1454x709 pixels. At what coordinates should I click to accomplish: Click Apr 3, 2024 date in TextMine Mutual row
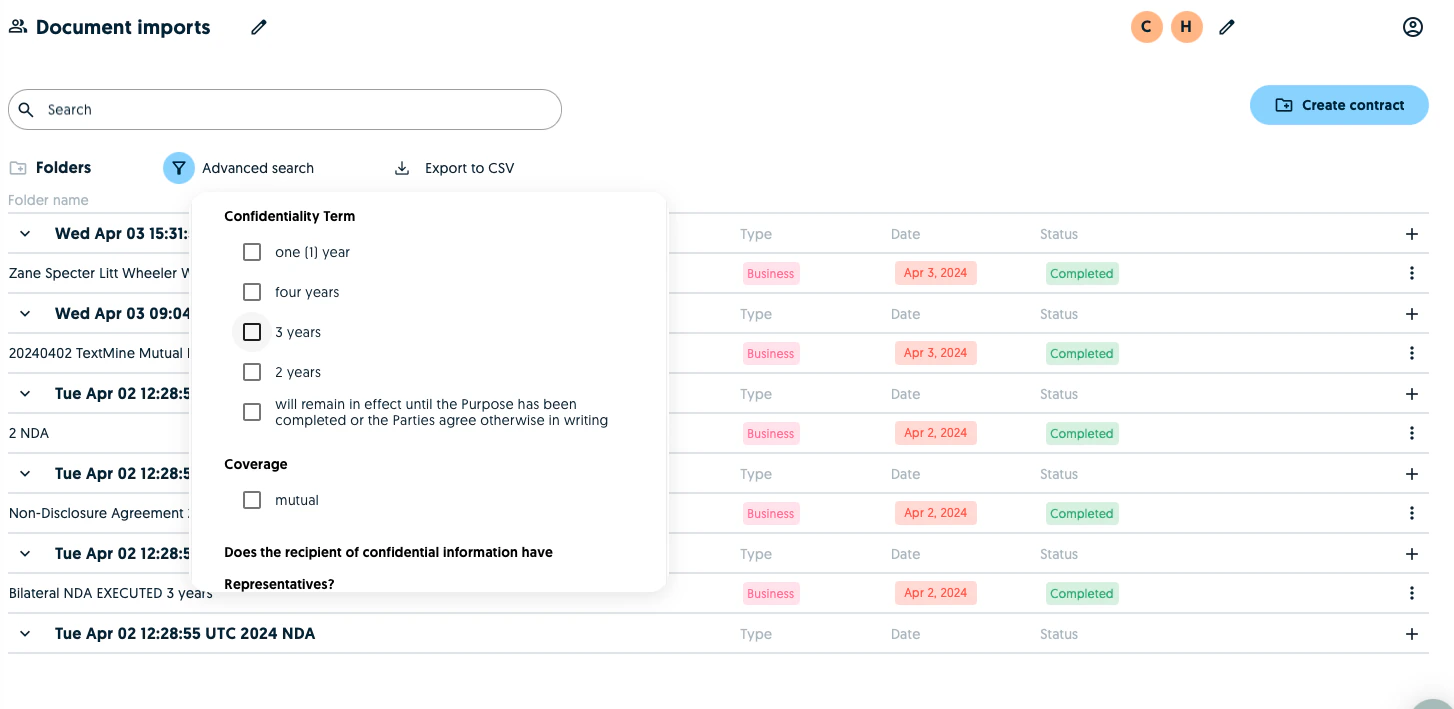[x=935, y=353]
